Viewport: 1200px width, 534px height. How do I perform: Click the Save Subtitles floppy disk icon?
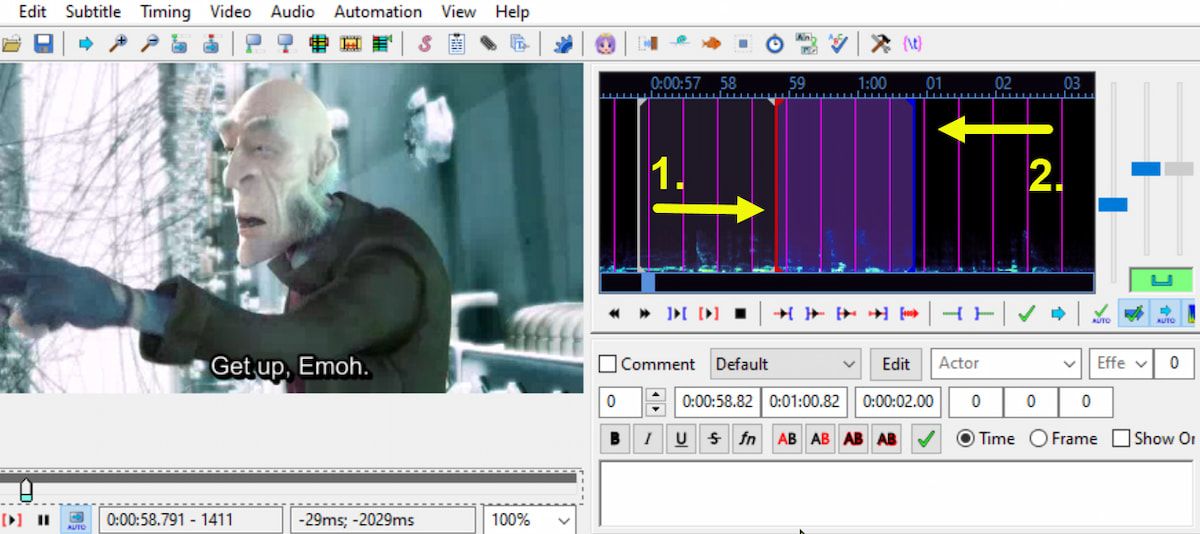43,44
